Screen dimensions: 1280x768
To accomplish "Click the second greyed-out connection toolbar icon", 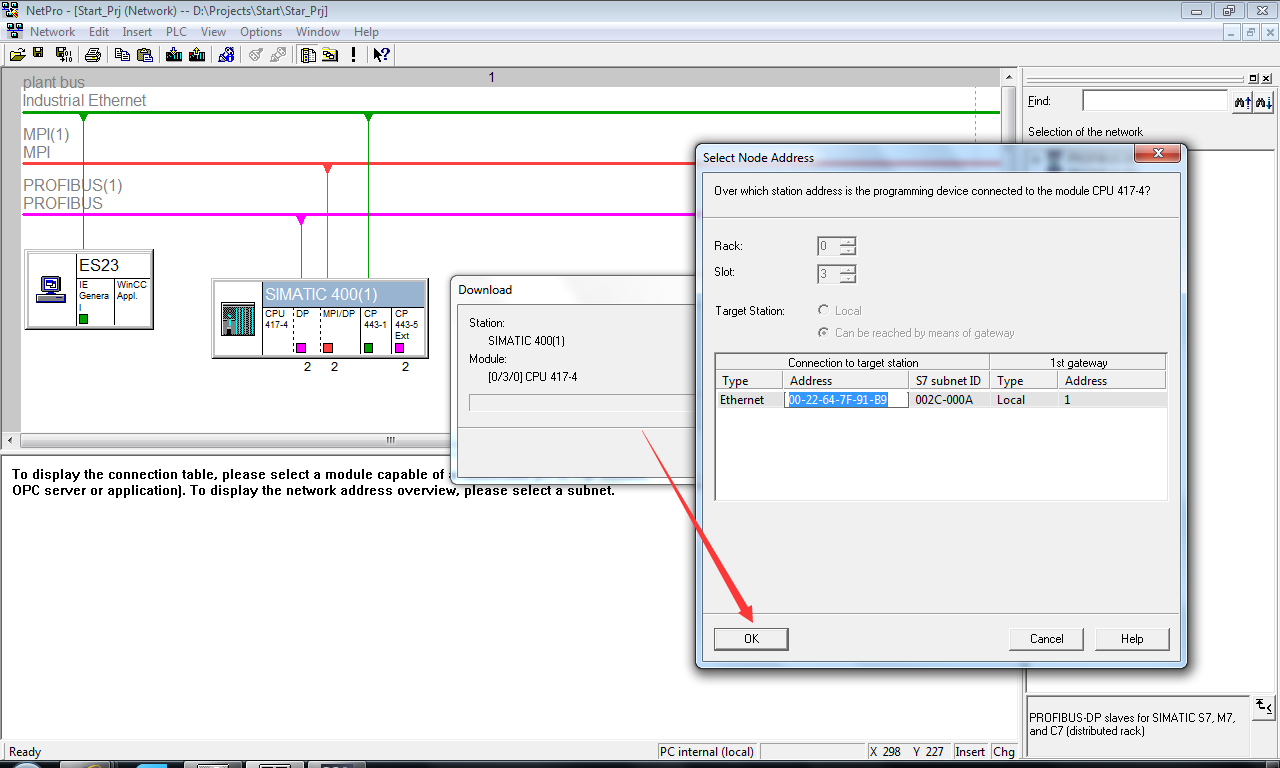I will click(x=279, y=54).
